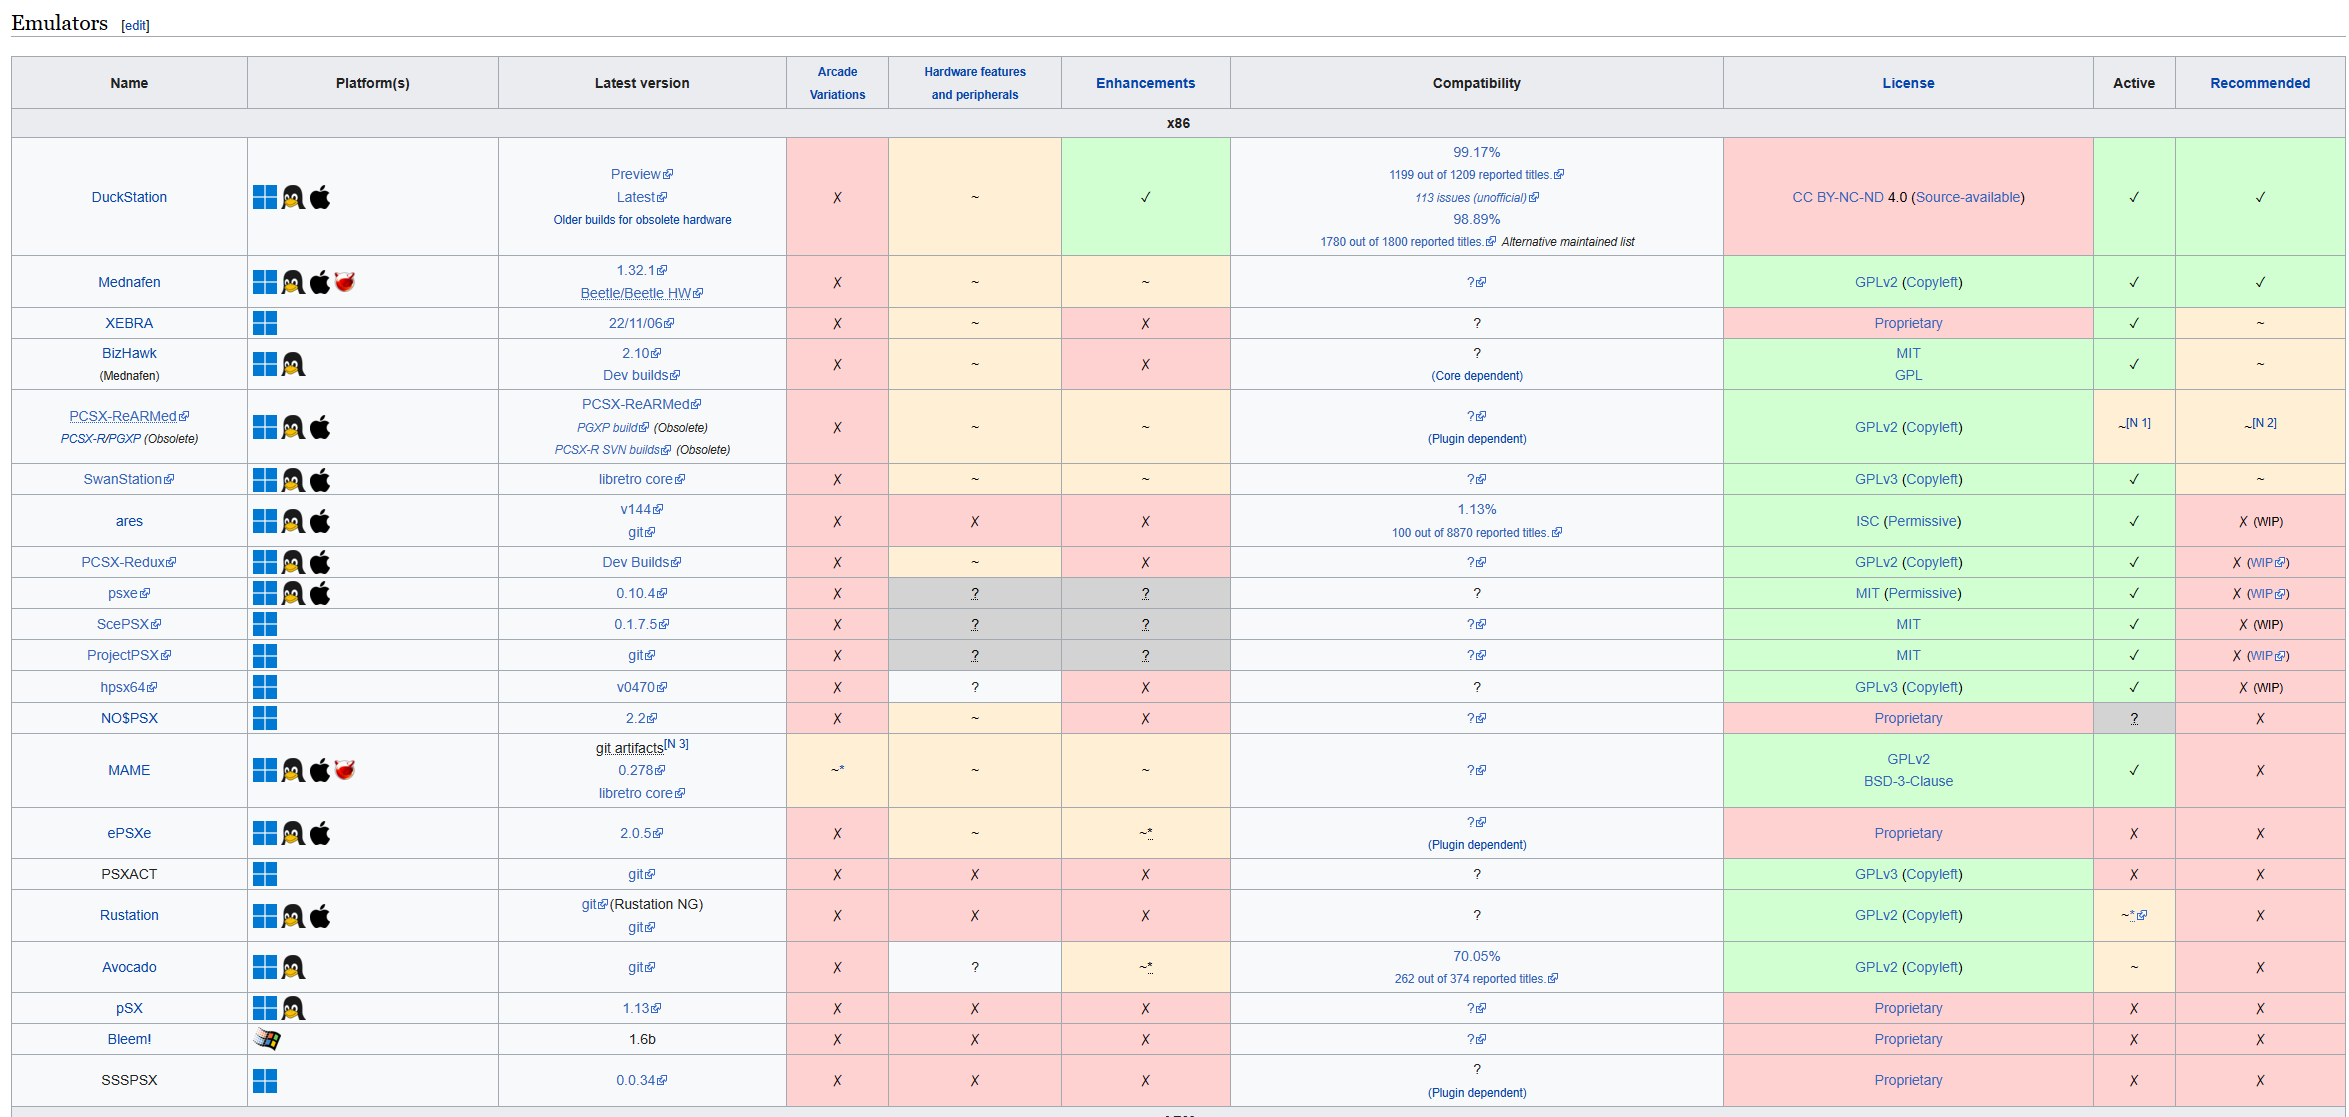Open psxe version 0.10.4 link
The width and height of the screenshot is (2349, 1117).
[x=642, y=593]
